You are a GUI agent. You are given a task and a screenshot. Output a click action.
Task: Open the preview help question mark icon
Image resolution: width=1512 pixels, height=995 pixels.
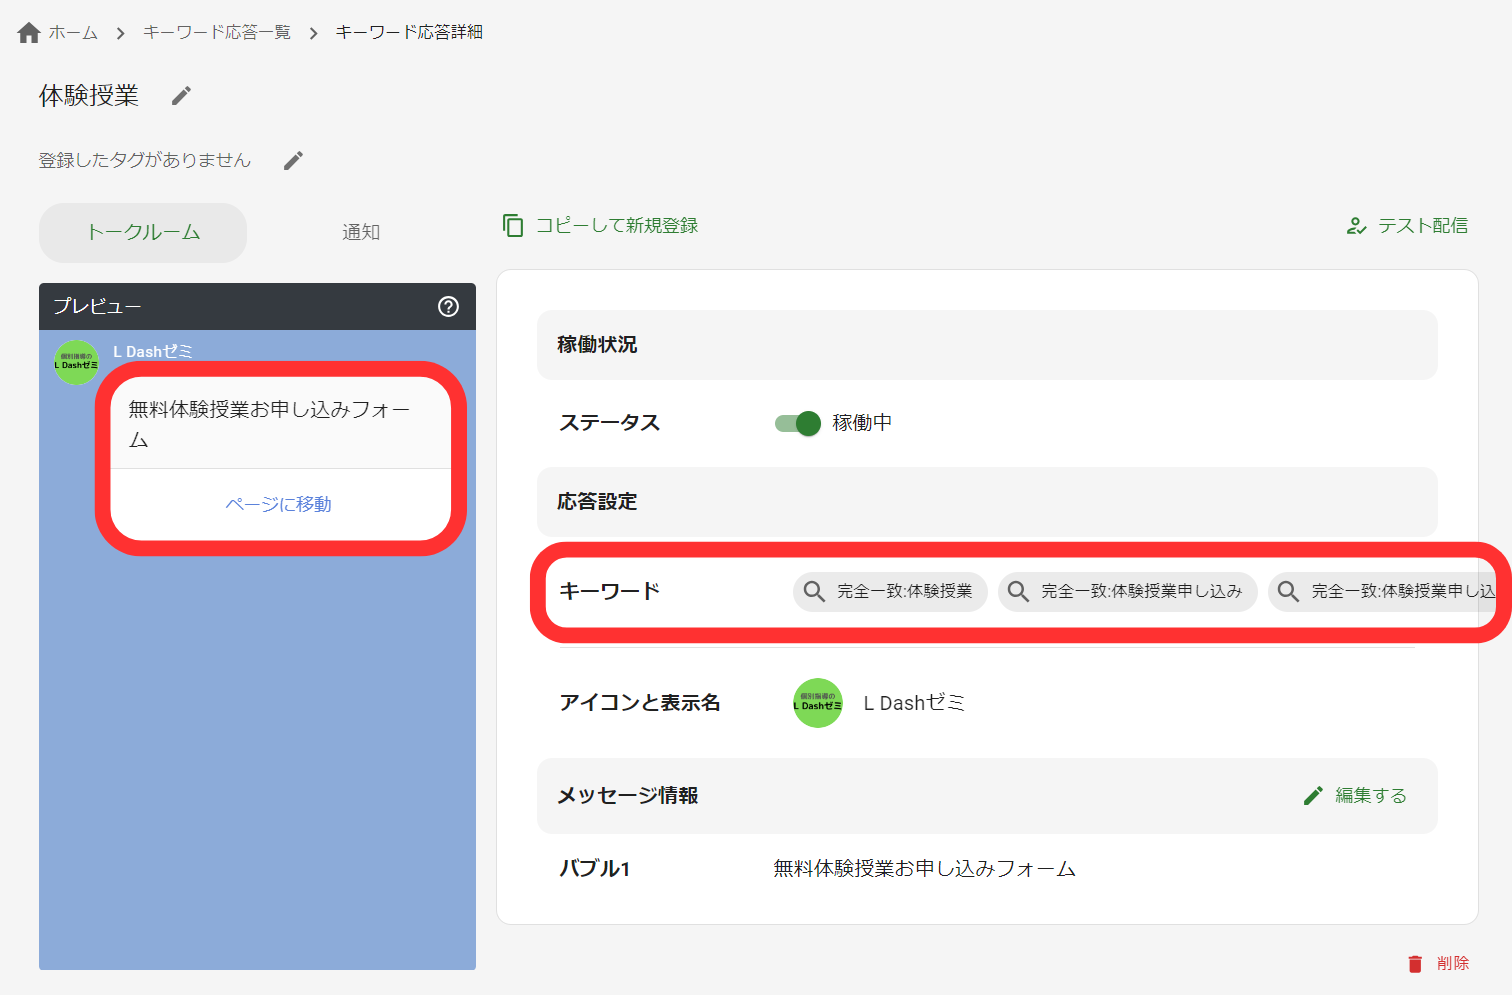[449, 307]
